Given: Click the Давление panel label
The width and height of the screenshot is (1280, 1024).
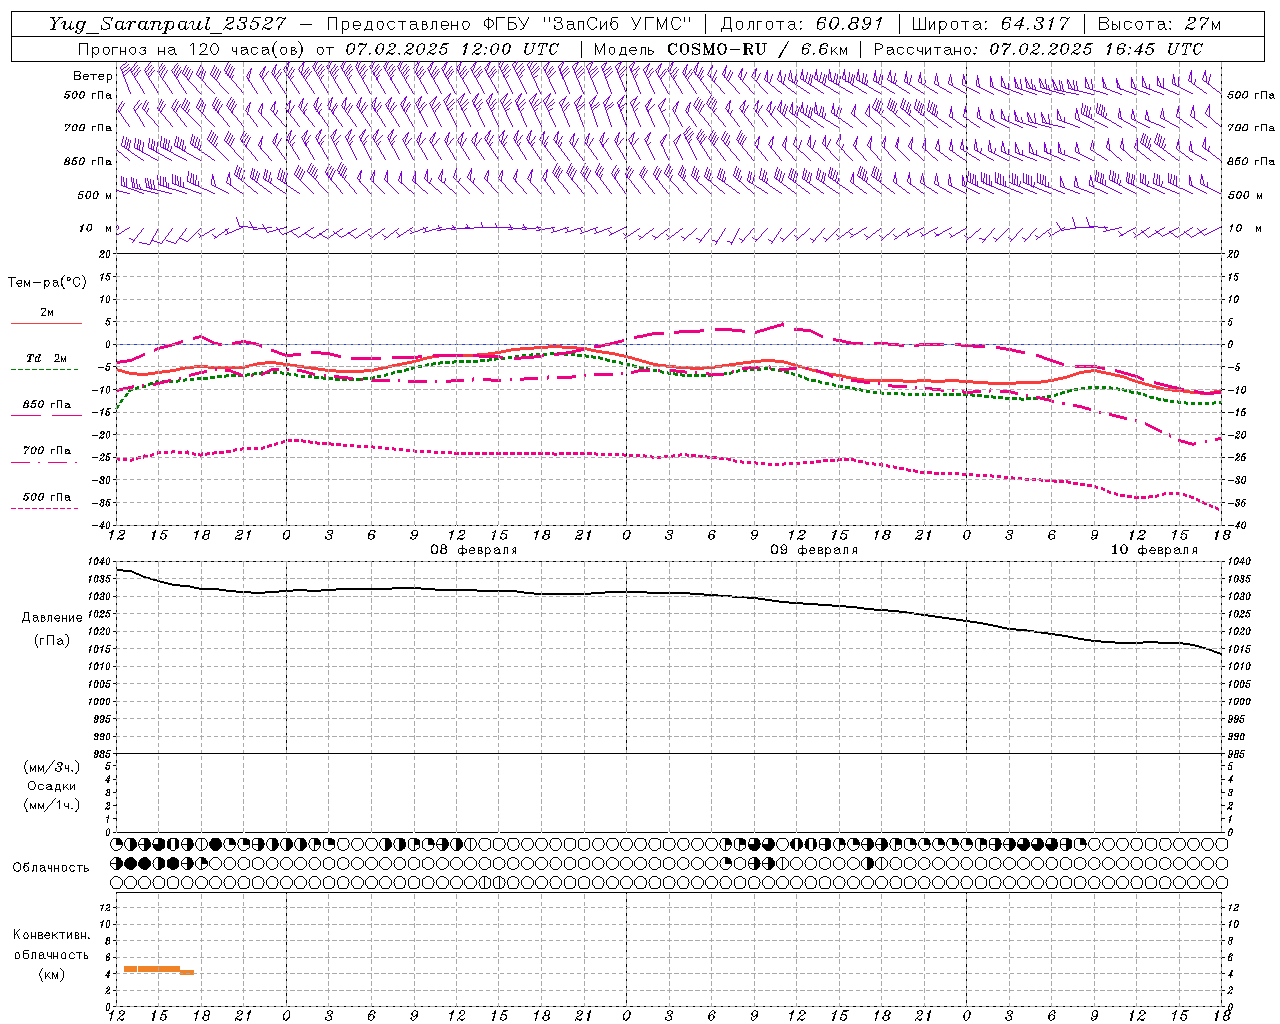Looking at the screenshot, I should pos(52,618).
